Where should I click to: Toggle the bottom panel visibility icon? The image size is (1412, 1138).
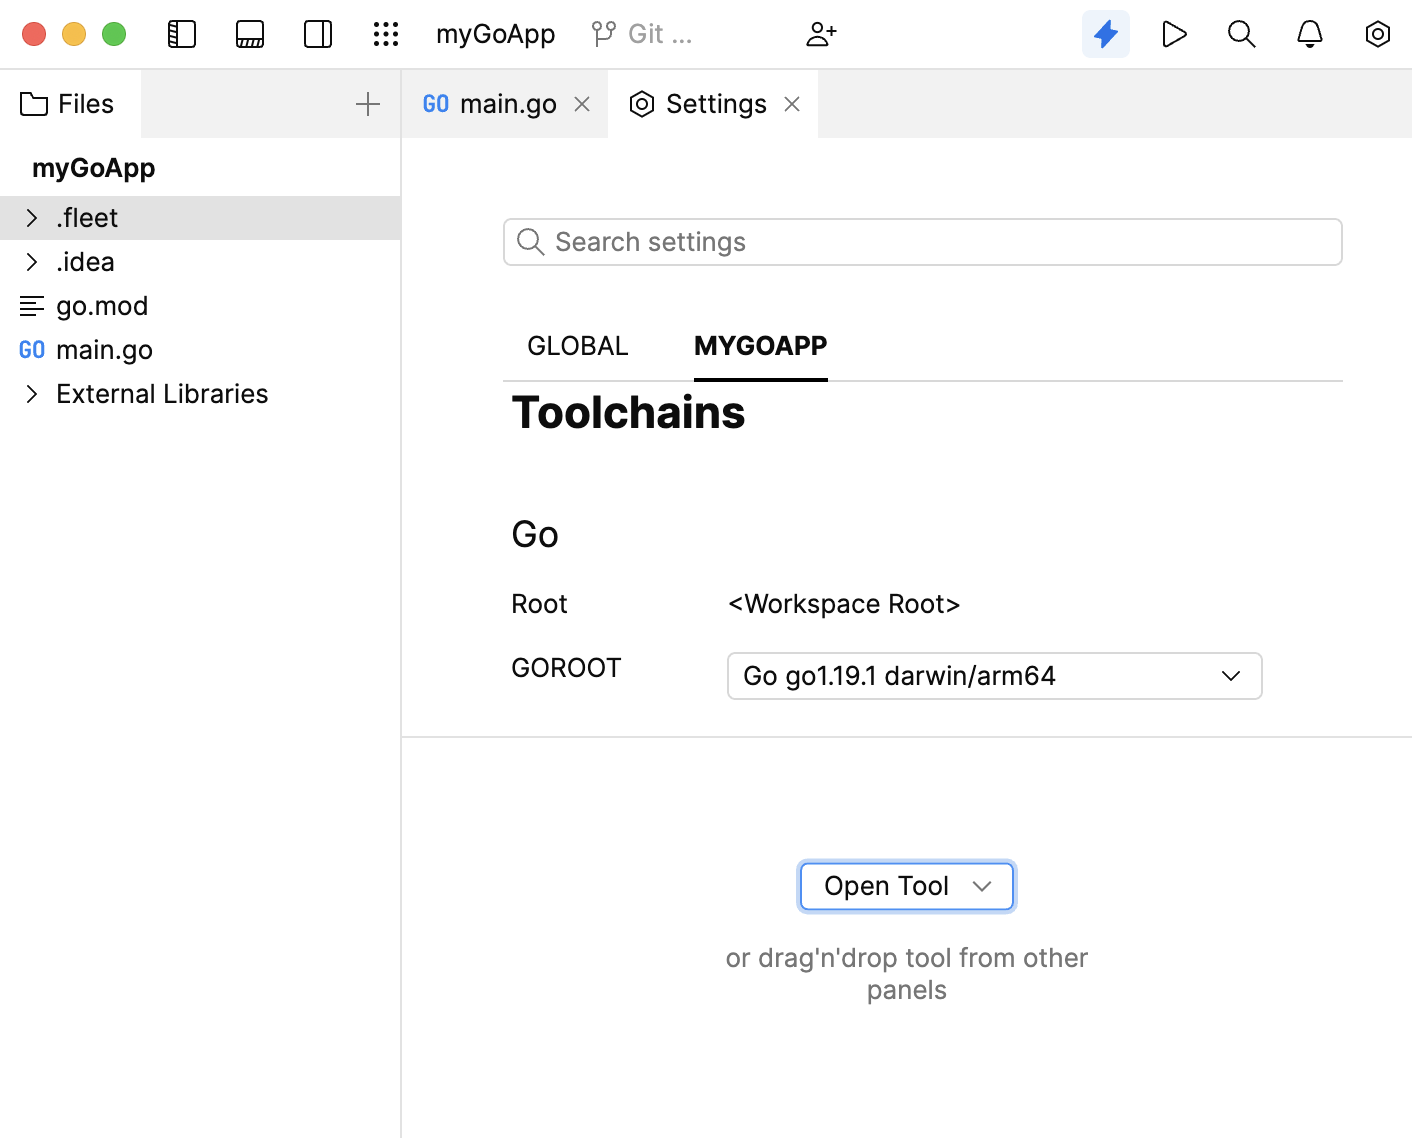pyautogui.click(x=250, y=34)
